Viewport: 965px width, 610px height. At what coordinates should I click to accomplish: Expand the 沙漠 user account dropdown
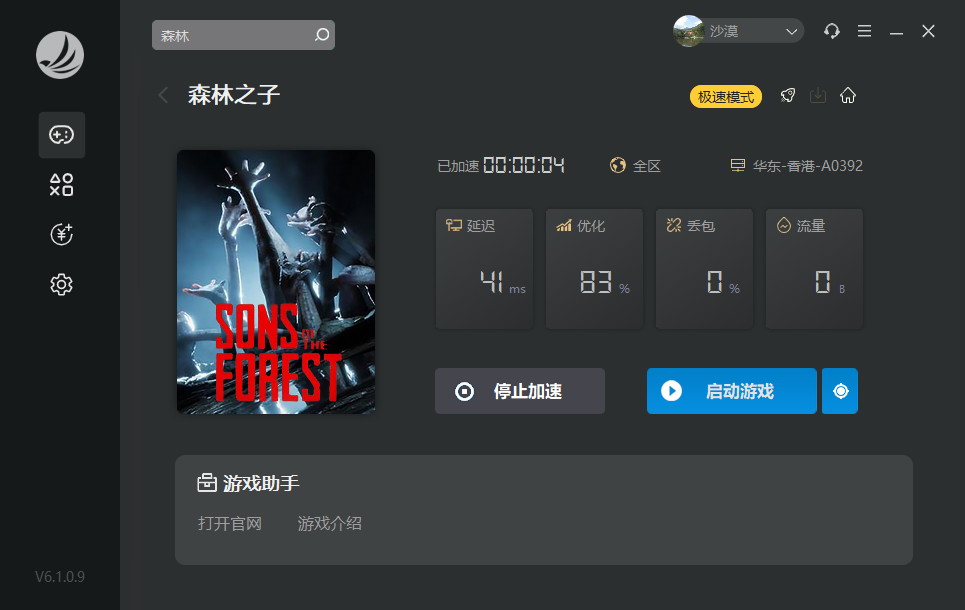739,31
